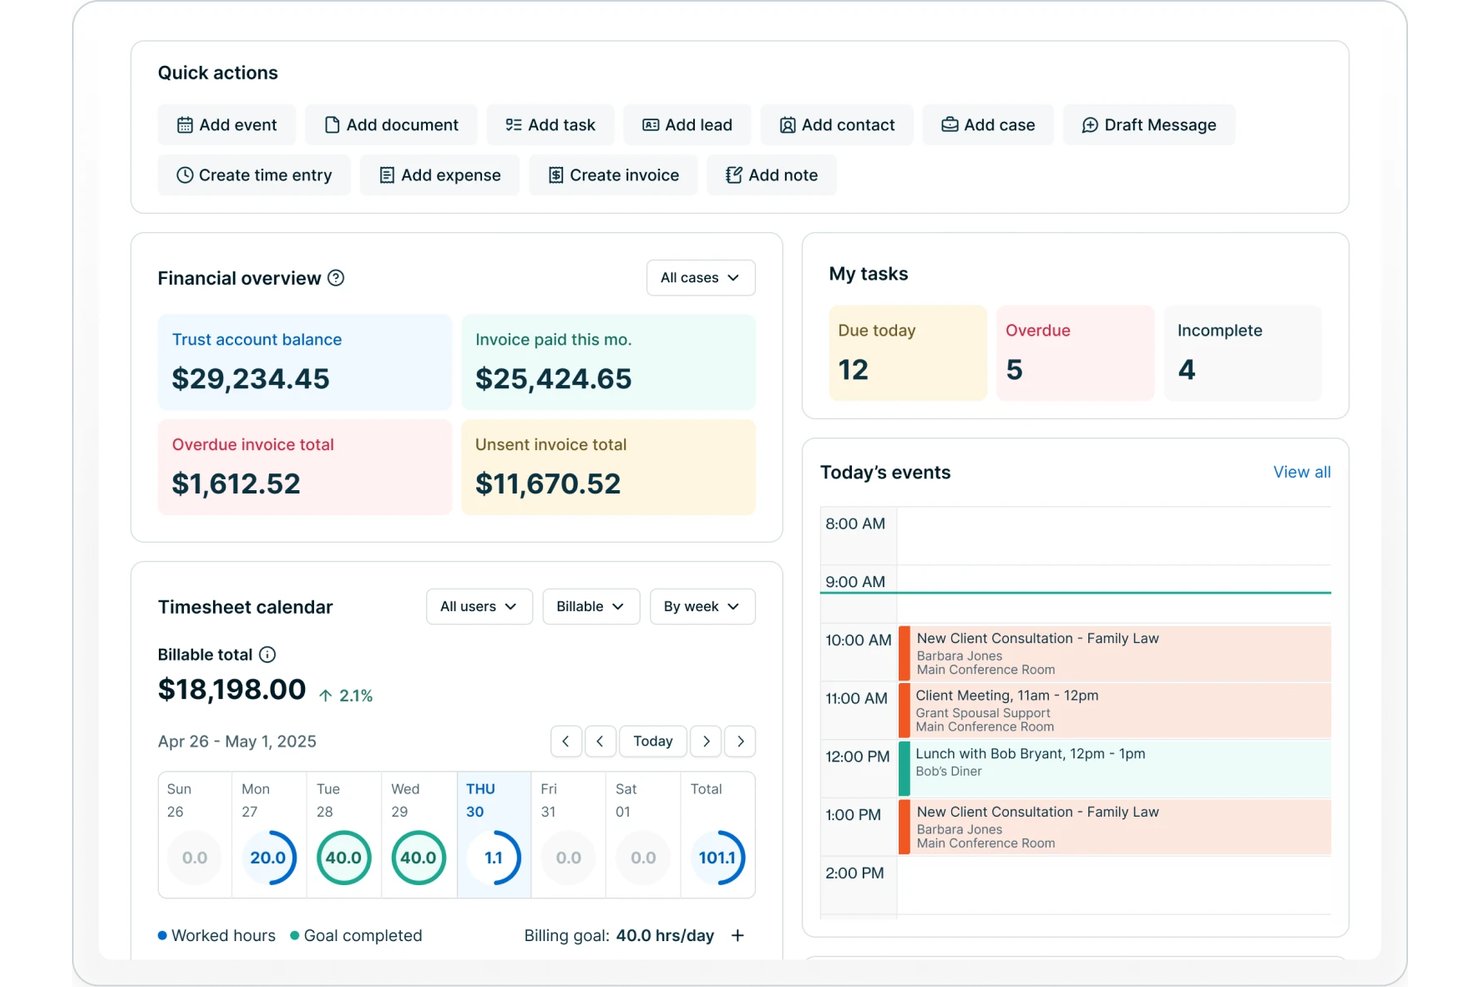Click Tuesday 28's 40.0 hours ring
The height and width of the screenshot is (987, 1480).
343,858
